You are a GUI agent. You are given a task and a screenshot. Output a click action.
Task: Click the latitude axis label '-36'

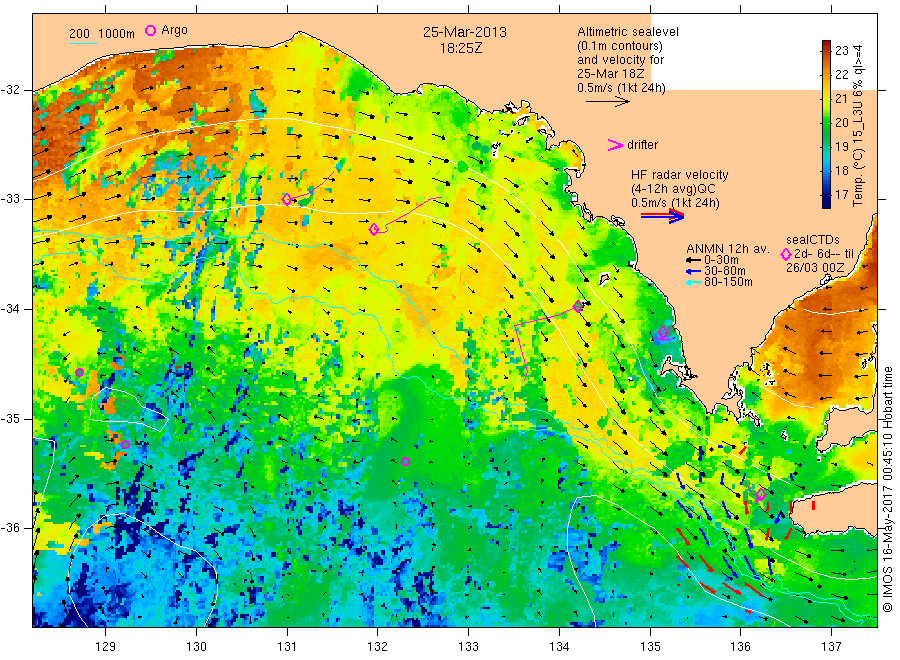10,527
